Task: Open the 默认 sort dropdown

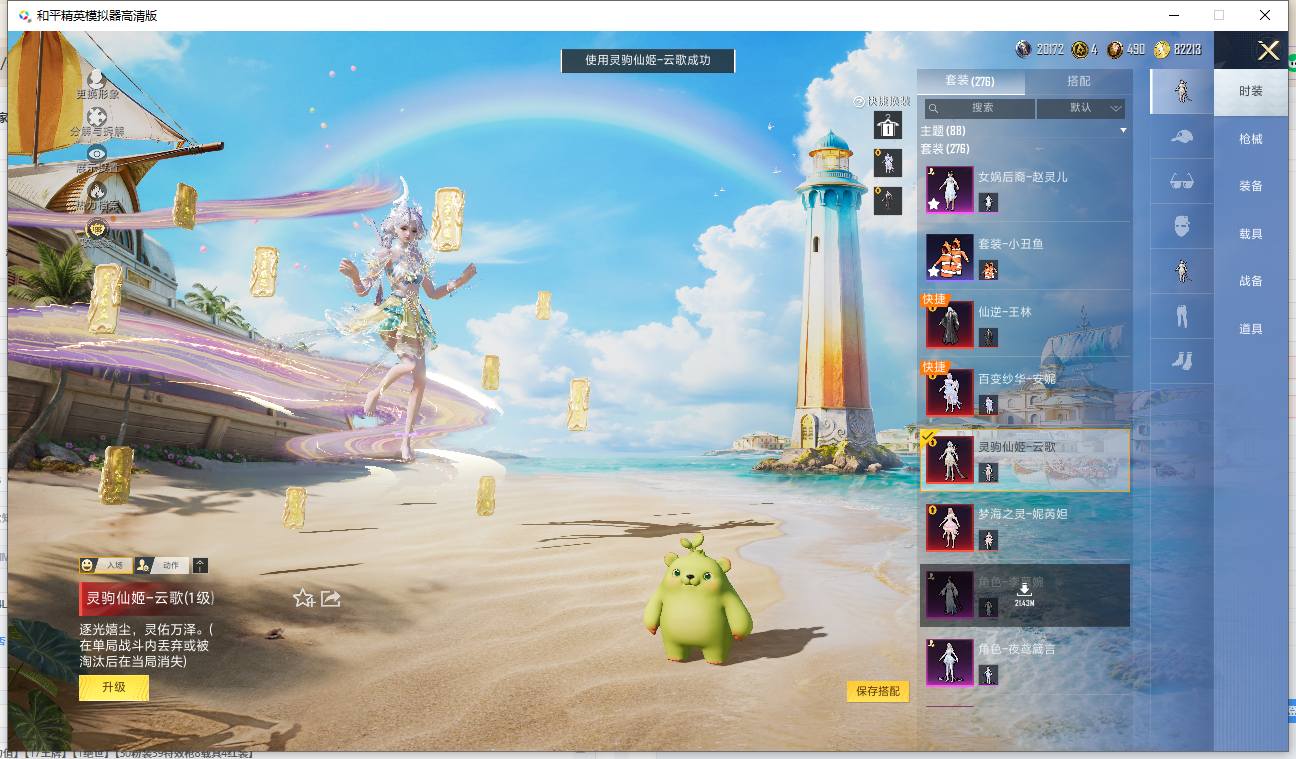Action: coord(1081,108)
